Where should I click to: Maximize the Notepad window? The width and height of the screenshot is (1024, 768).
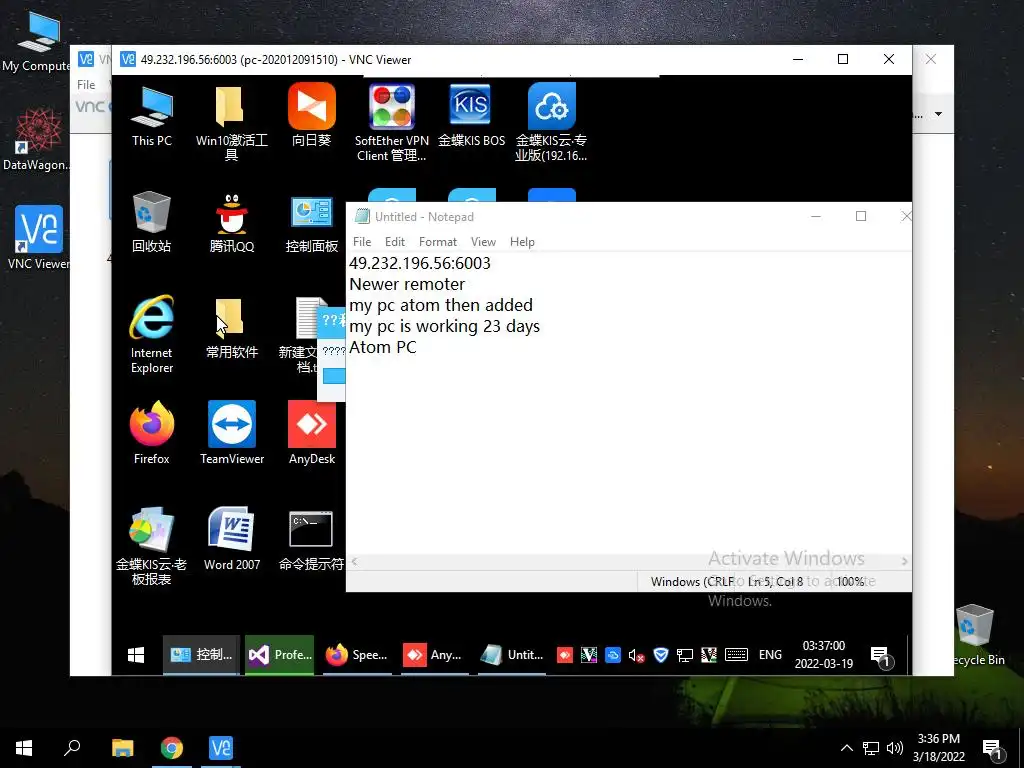pyautogui.click(x=861, y=216)
